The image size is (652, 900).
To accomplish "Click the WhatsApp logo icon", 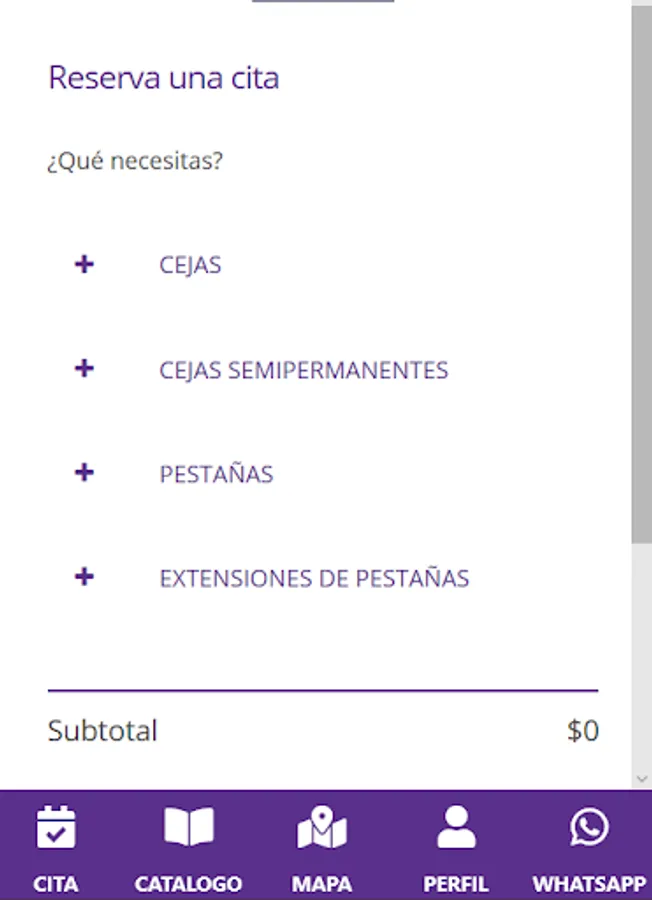I will point(589,827).
